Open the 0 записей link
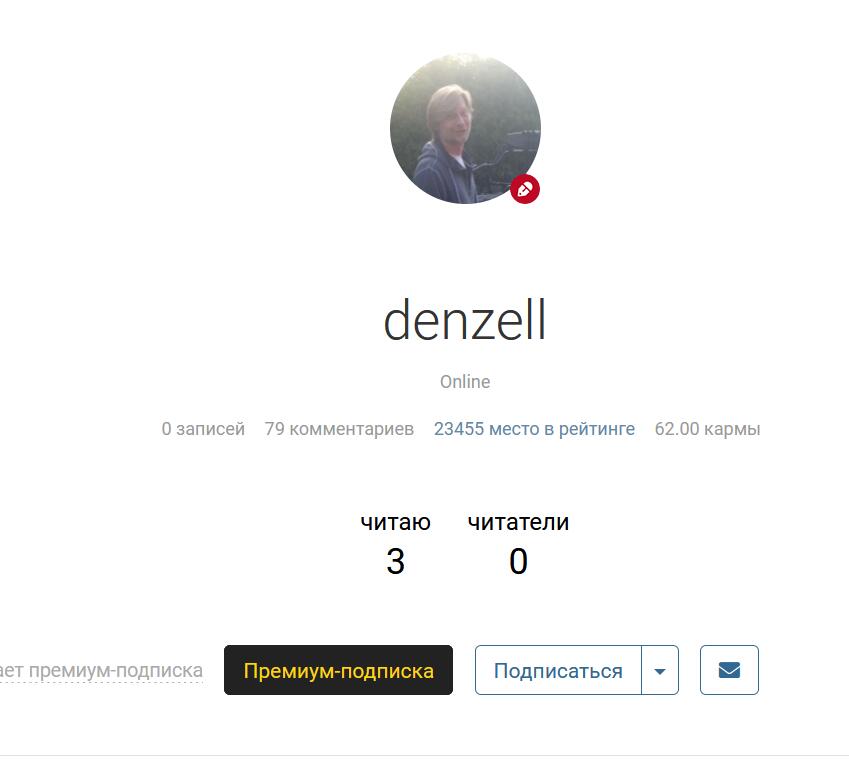 (x=203, y=429)
